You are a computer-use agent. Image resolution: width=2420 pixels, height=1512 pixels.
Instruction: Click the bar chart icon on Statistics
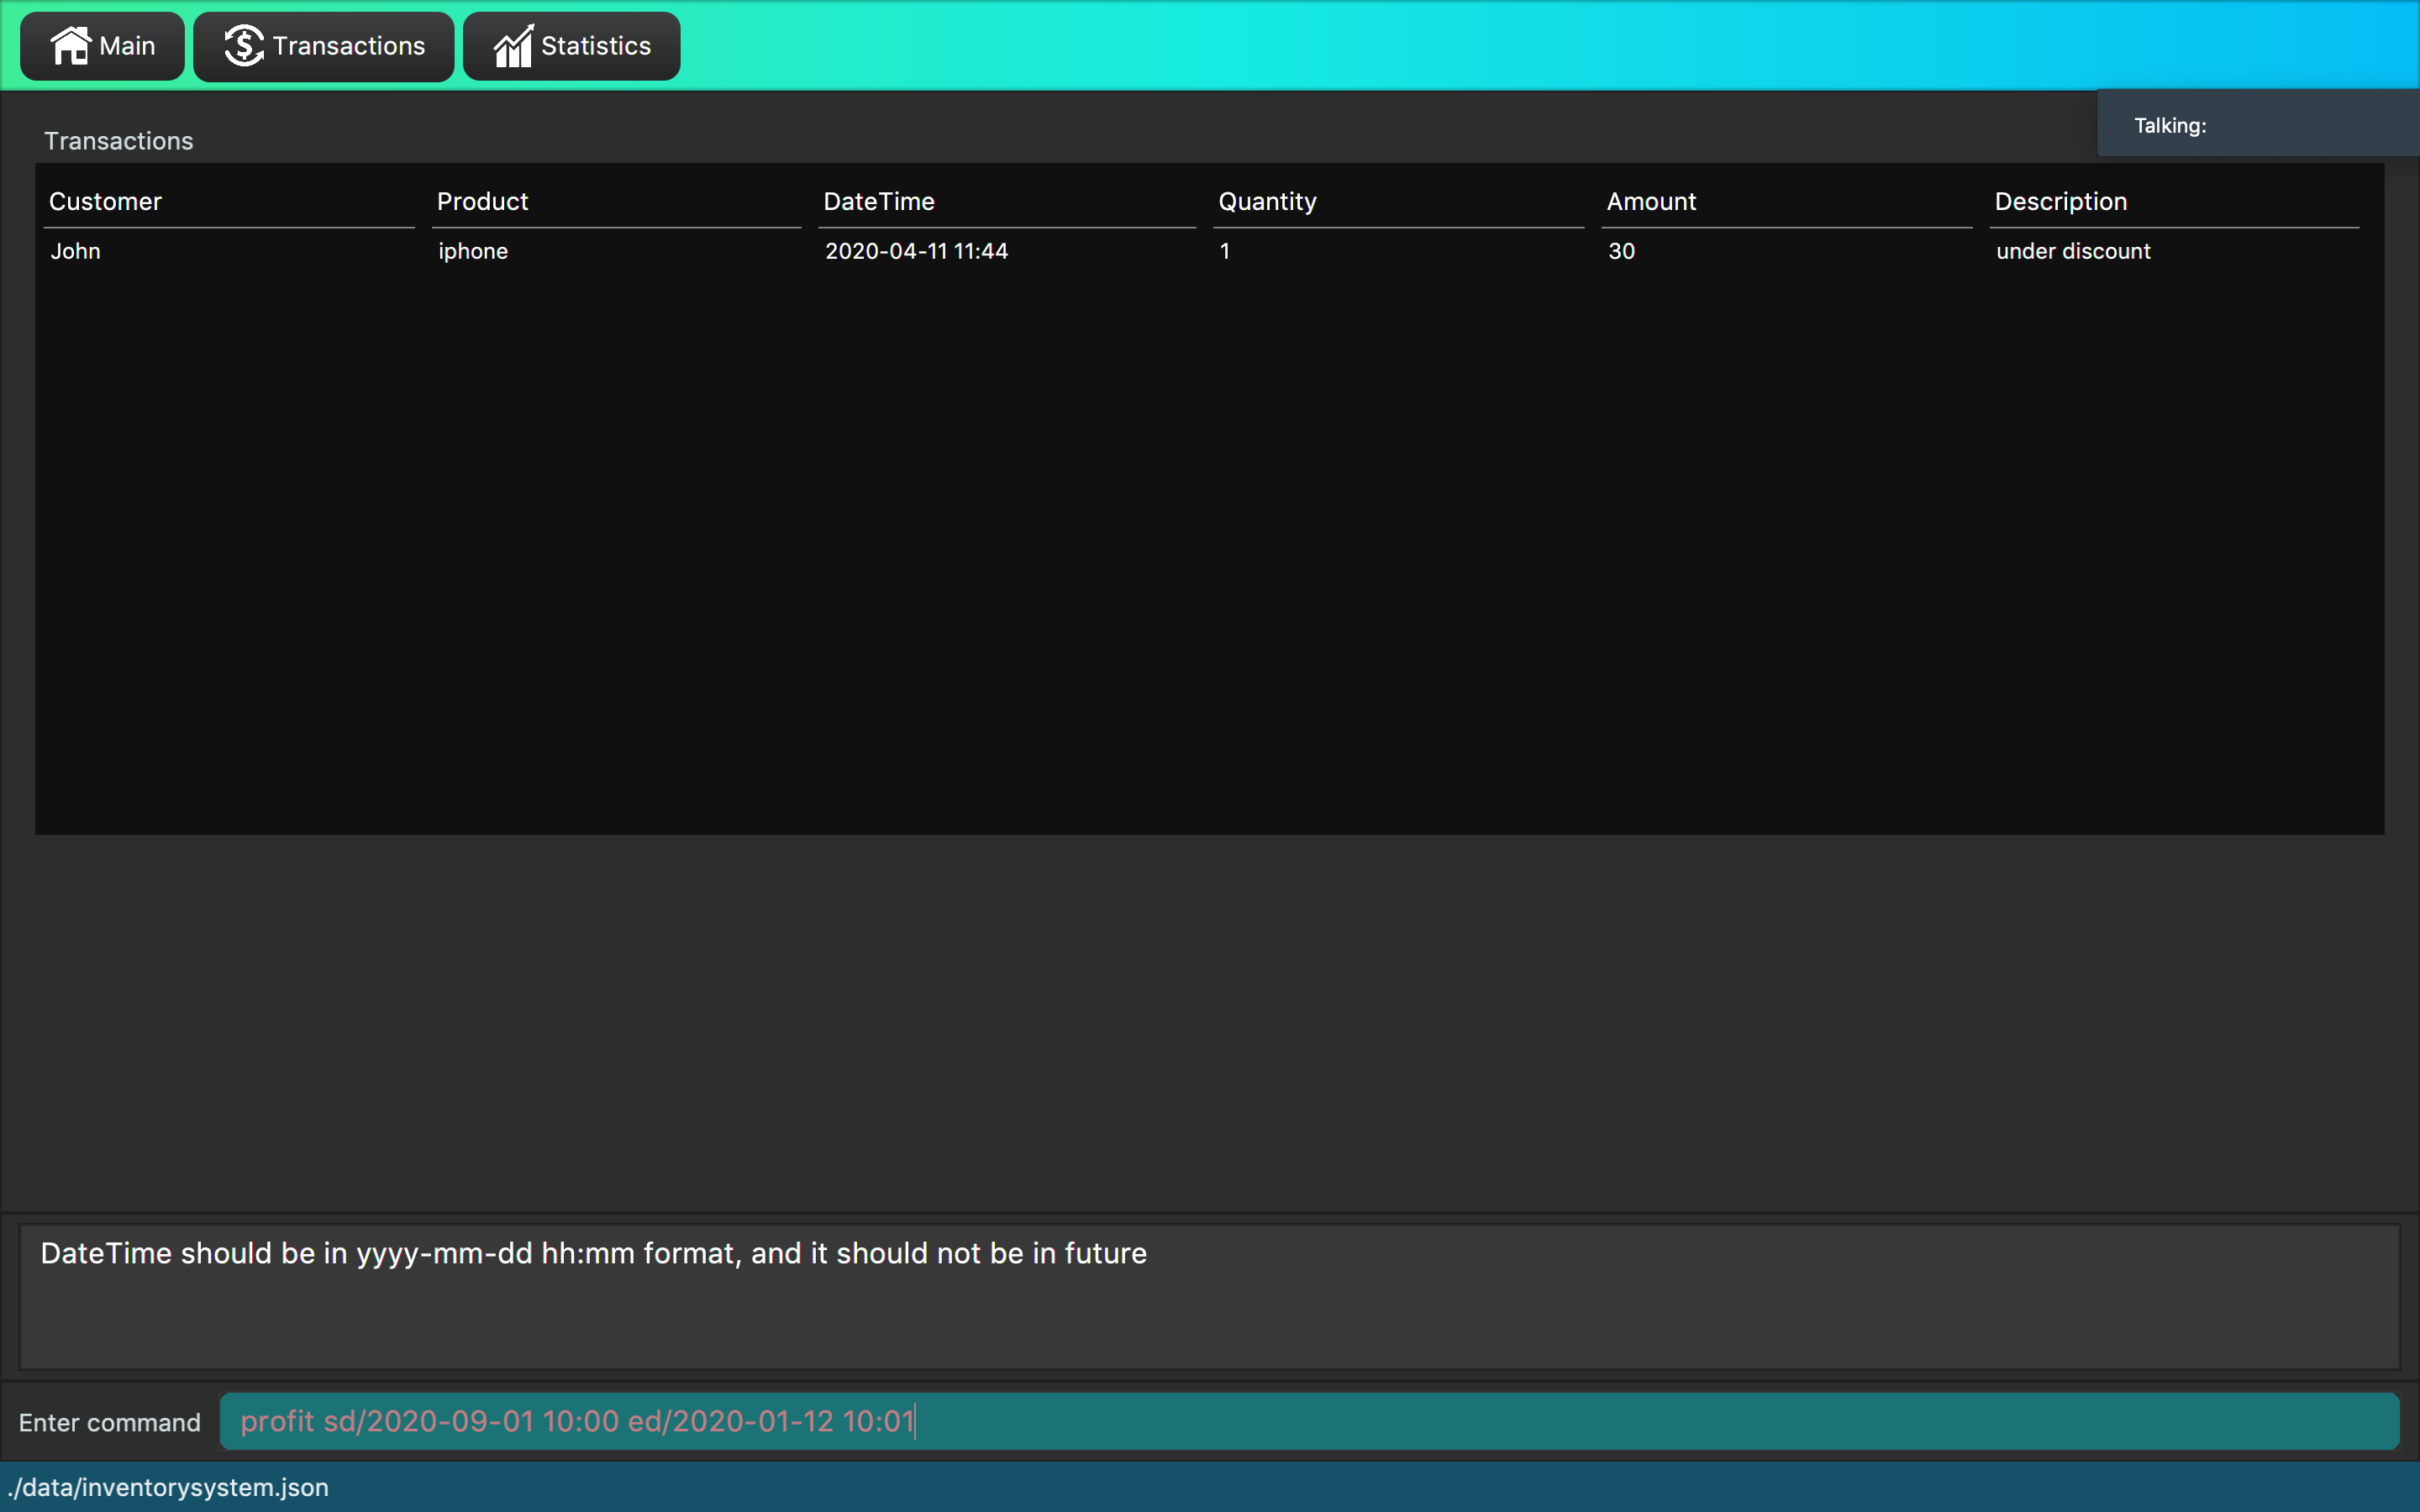click(x=513, y=46)
